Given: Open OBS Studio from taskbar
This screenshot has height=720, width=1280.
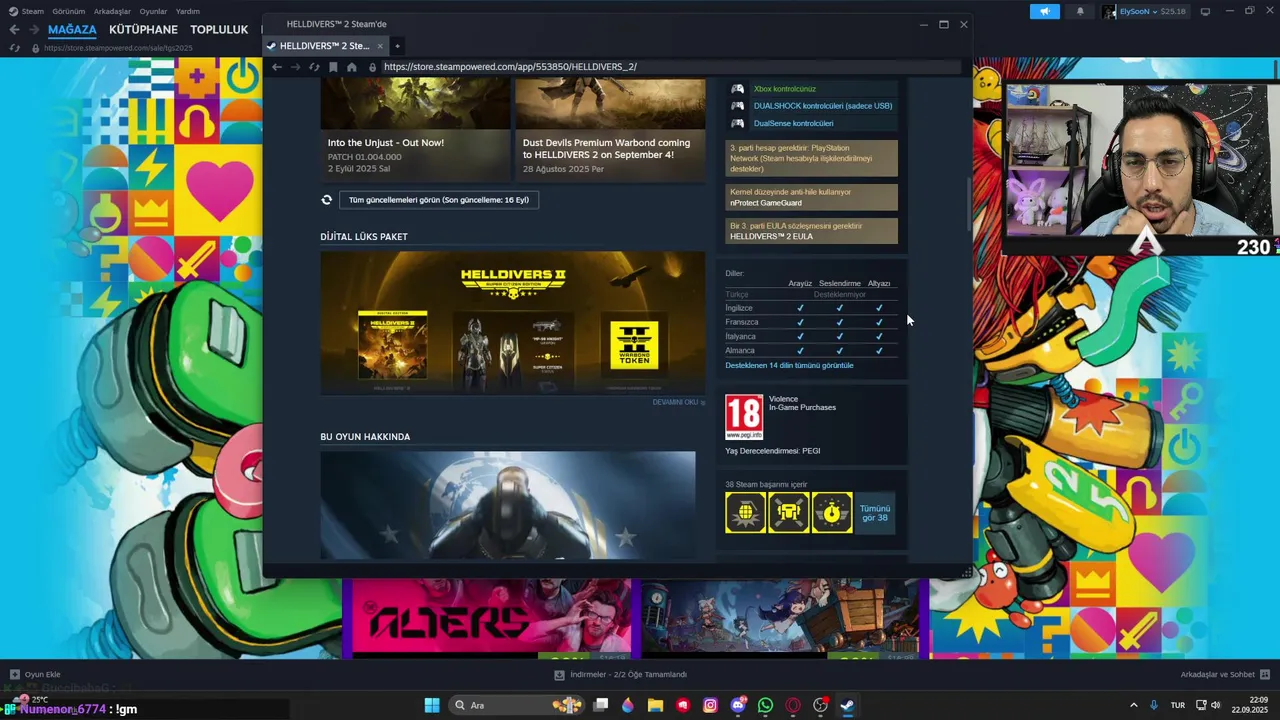Looking at the screenshot, I should click(820, 705).
